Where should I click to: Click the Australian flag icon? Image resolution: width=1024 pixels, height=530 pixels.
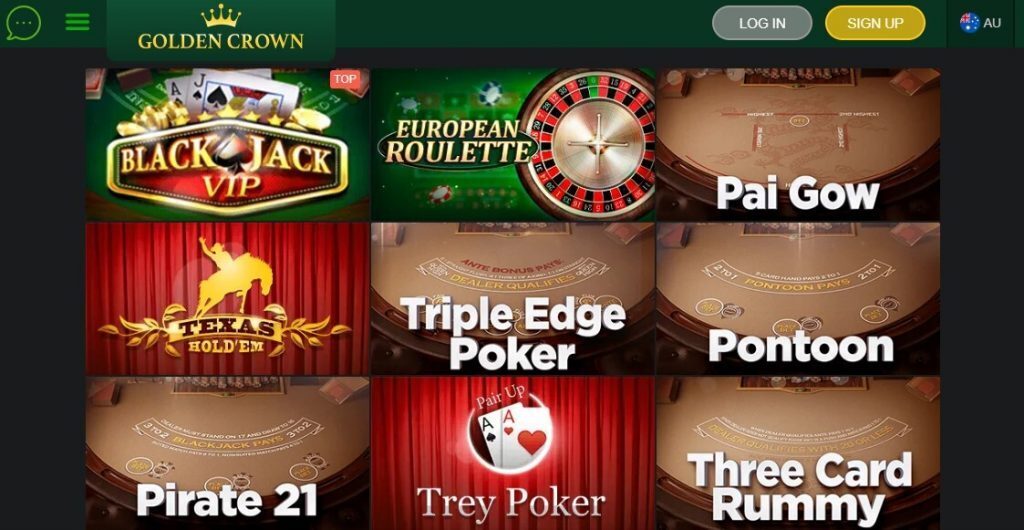pos(970,23)
